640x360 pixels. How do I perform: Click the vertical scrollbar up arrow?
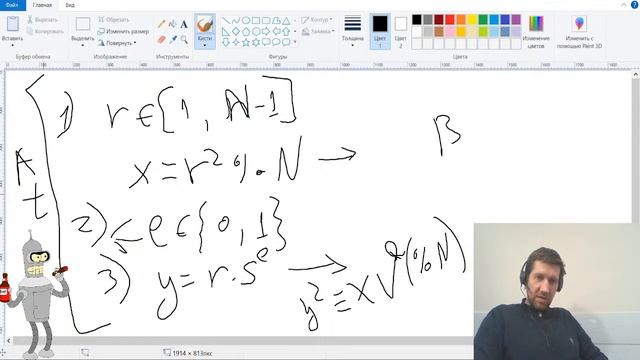tap(636, 74)
